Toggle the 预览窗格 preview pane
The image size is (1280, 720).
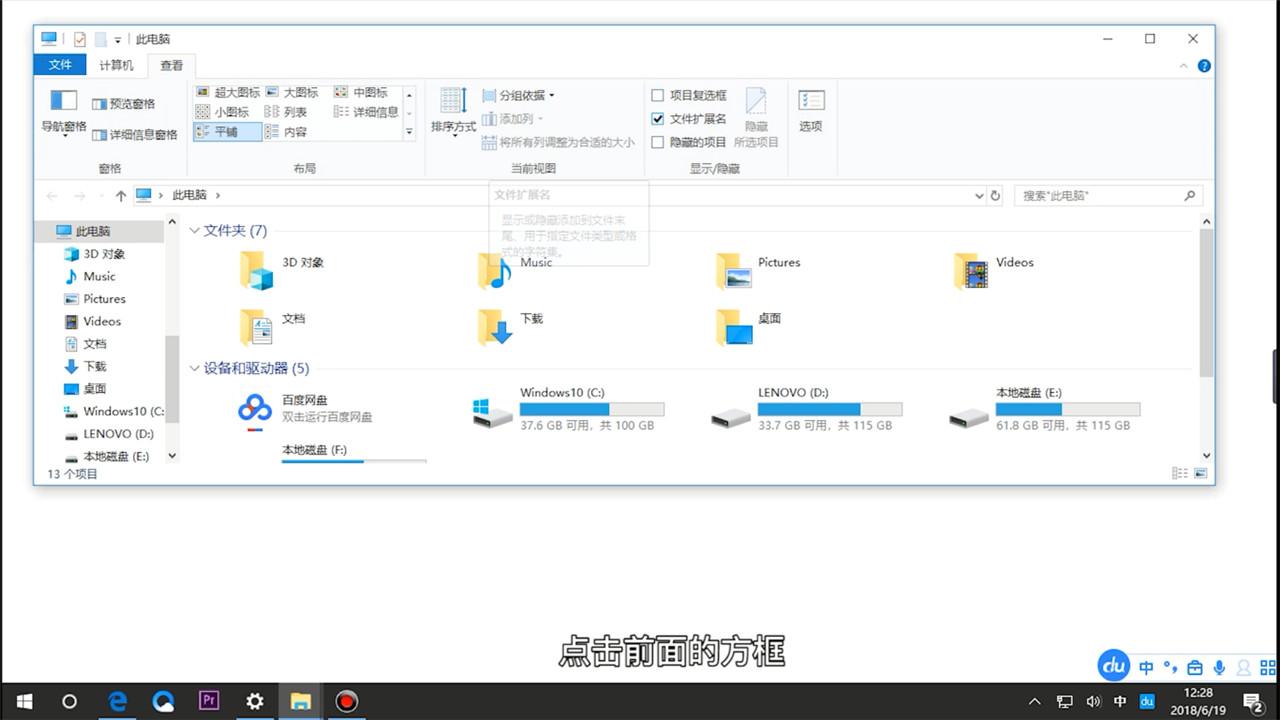124,104
